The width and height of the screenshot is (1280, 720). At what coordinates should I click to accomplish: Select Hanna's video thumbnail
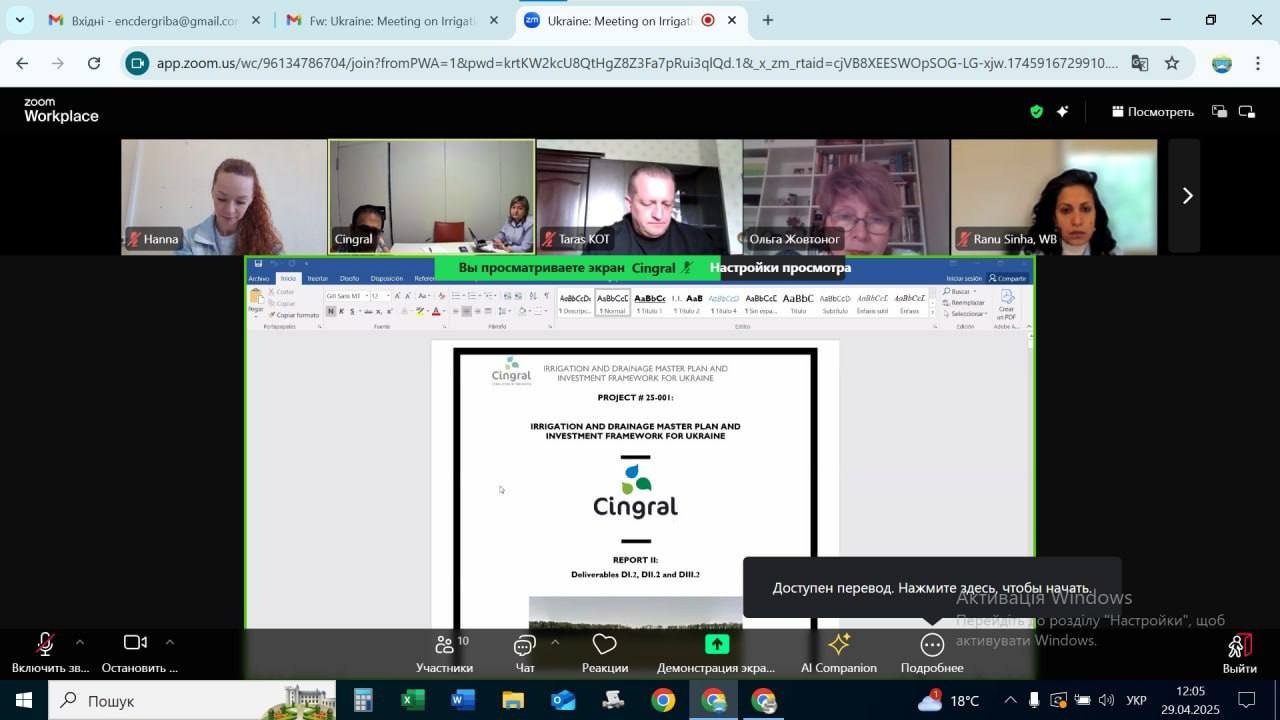(224, 196)
